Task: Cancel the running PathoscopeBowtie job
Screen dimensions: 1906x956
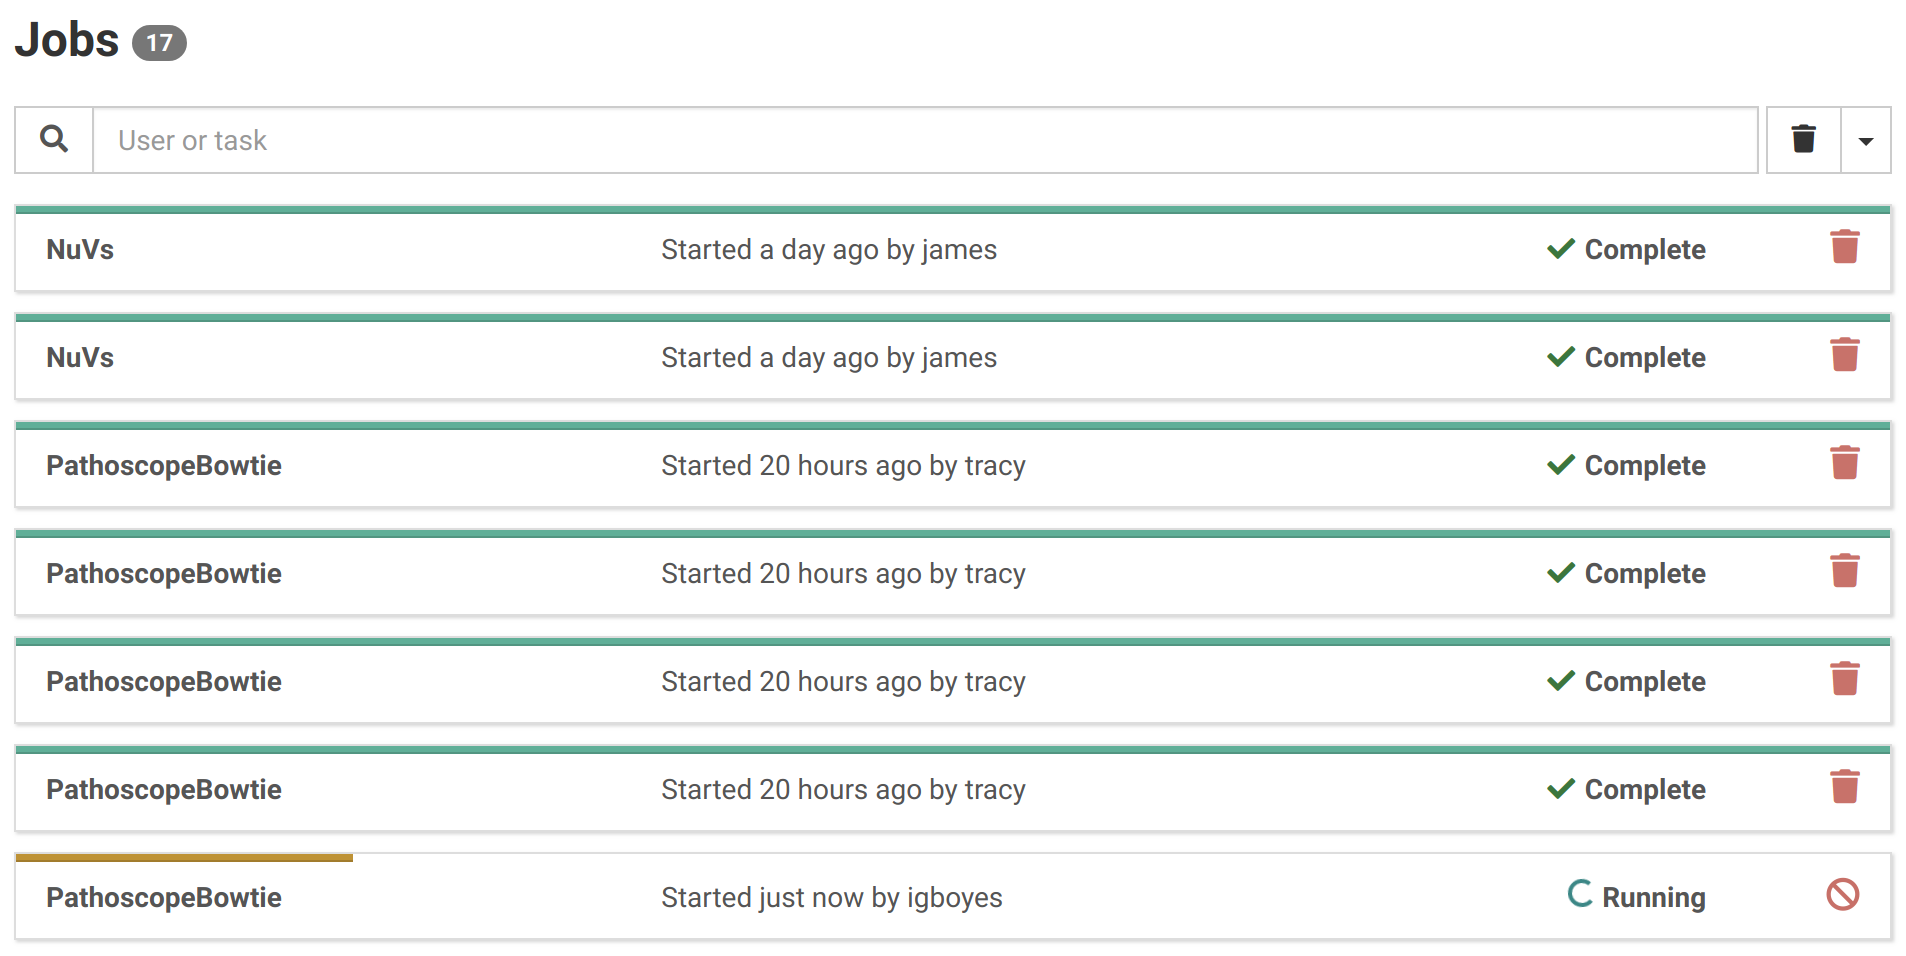Action: point(1842,895)
